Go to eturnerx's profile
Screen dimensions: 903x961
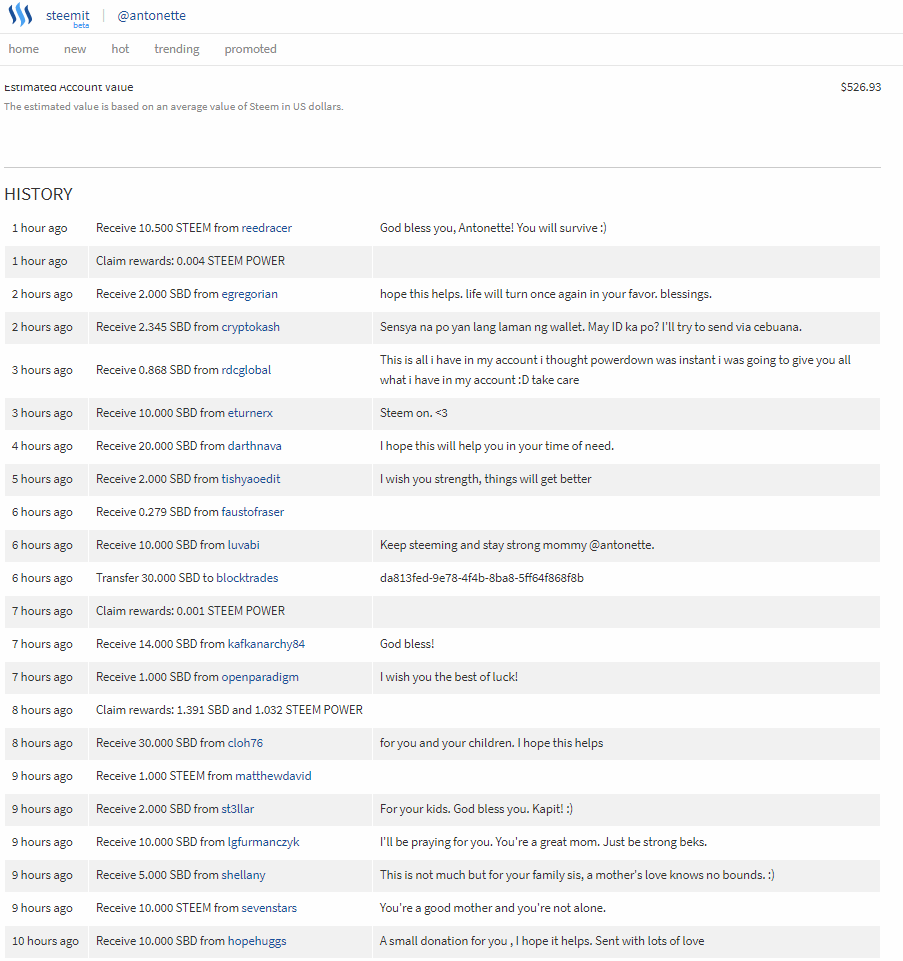(250, 413)
